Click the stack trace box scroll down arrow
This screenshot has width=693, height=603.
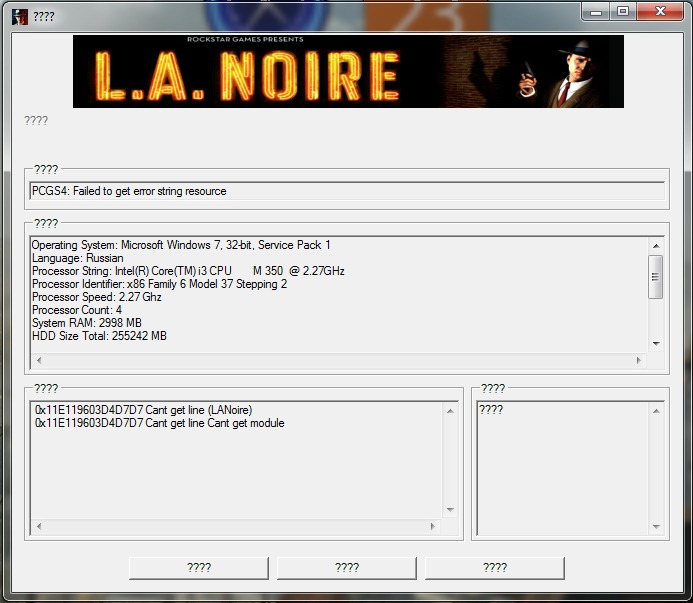point(450,510)
